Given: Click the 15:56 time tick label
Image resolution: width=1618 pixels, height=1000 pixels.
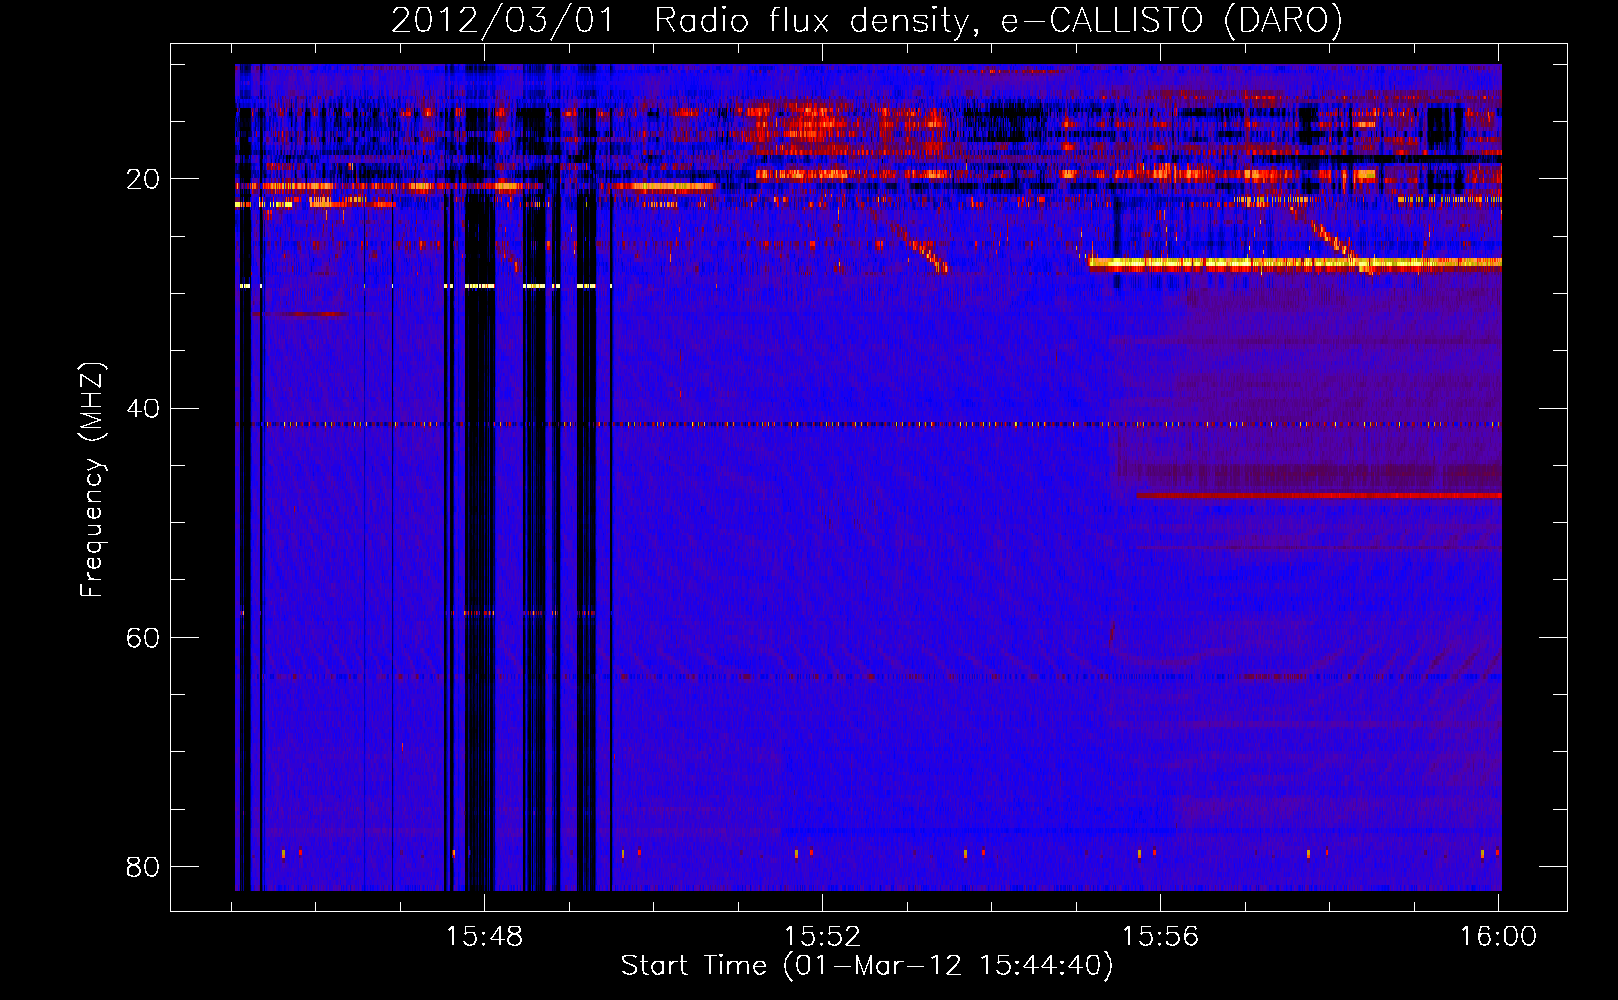Looking at the screenshot, I should tap(1160, 937).
